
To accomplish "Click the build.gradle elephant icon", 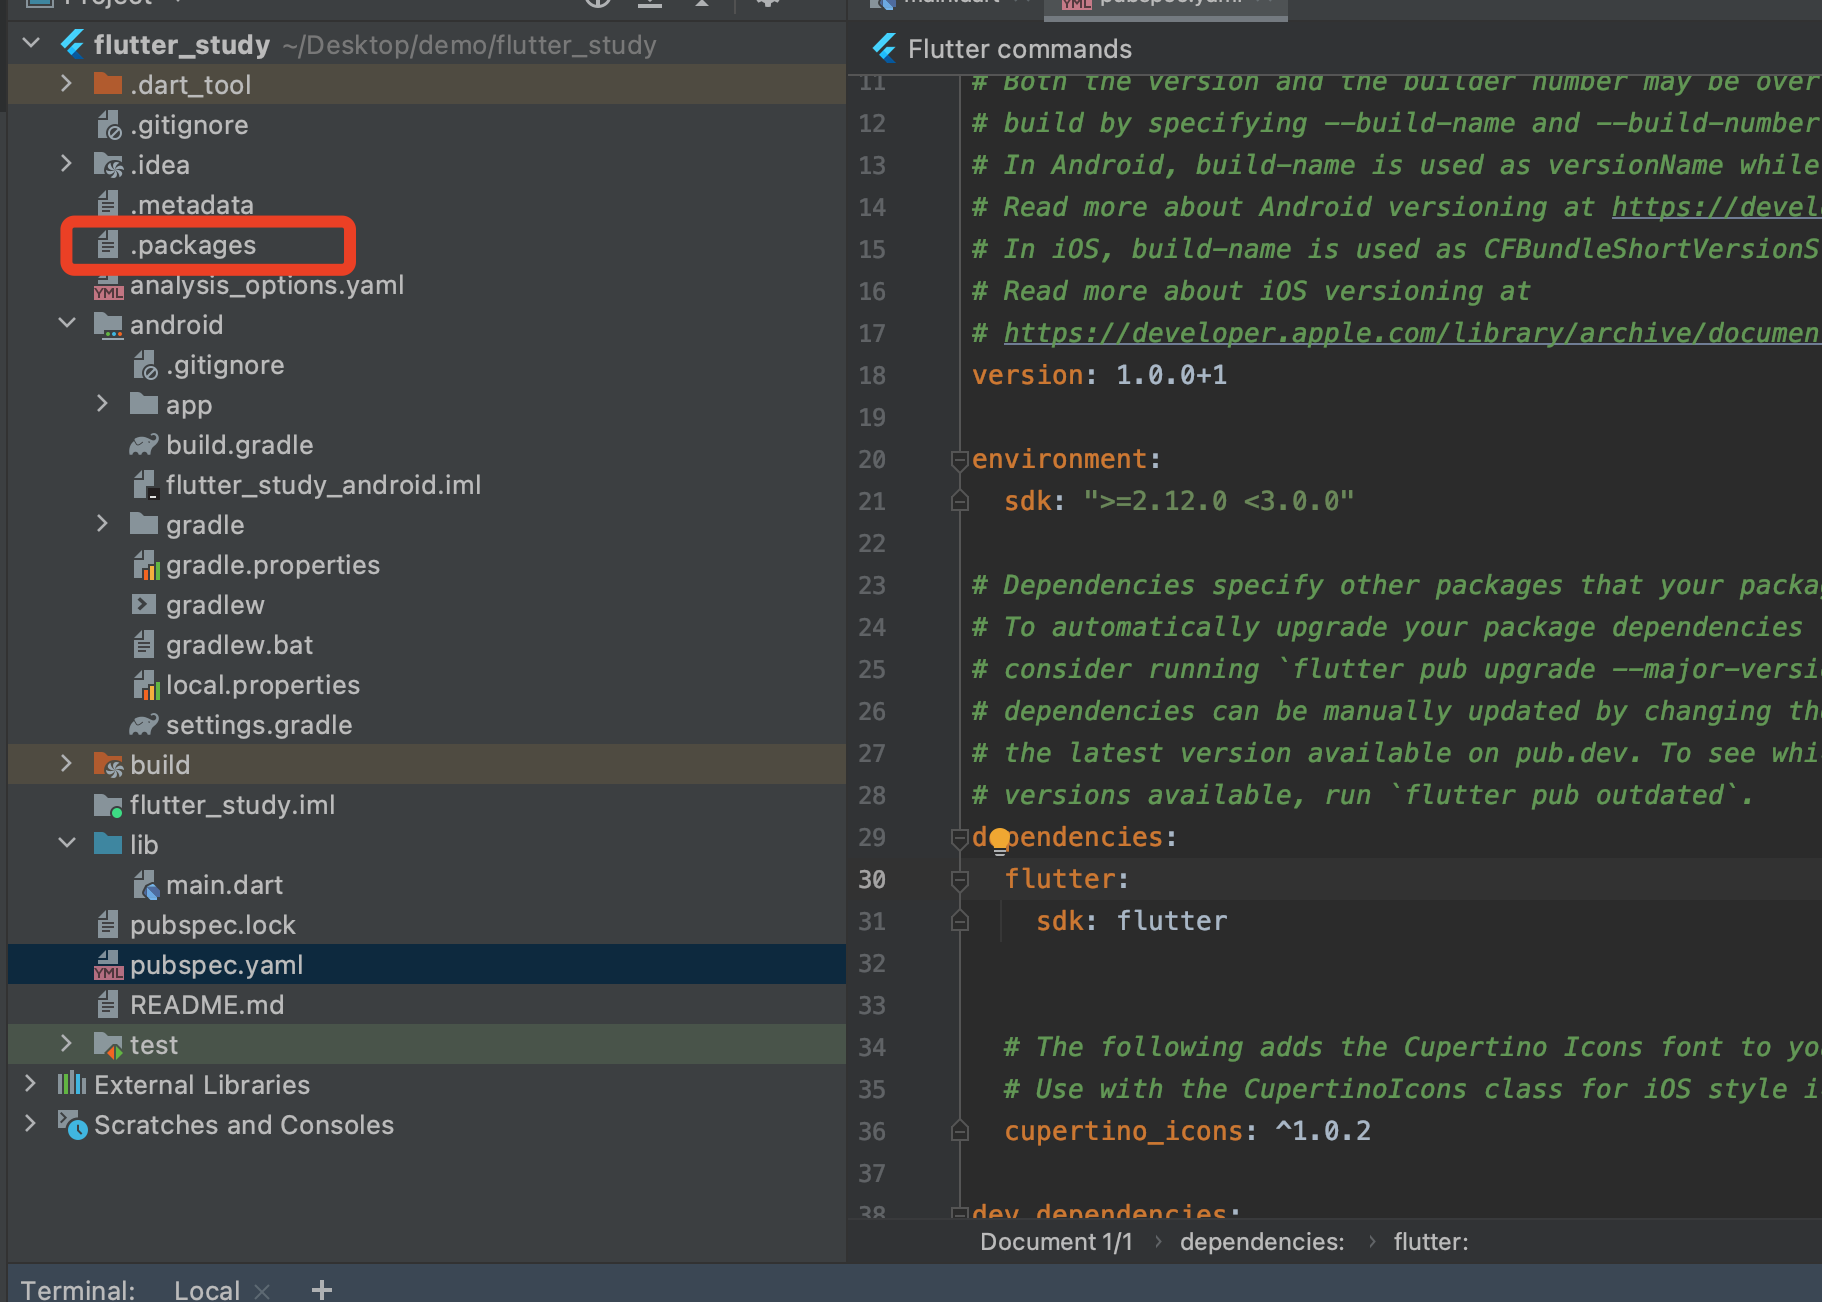I will point(144,445).
